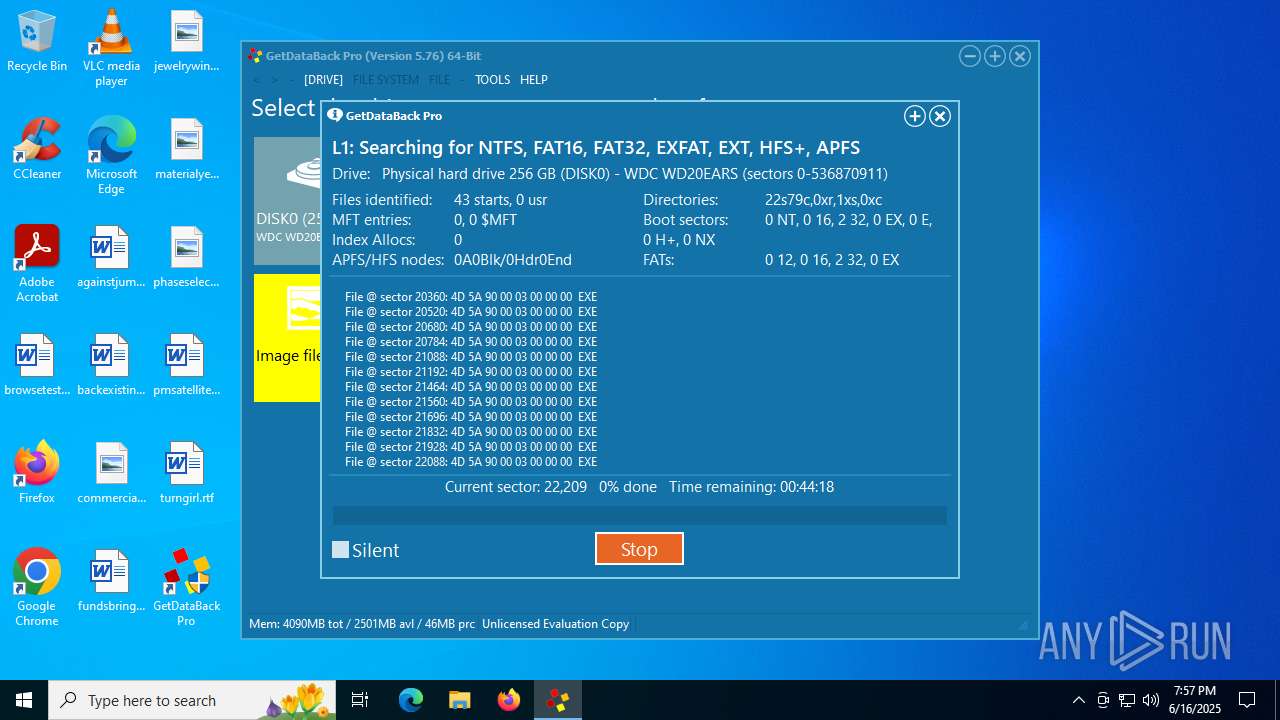Click the APFS/HFS nodes value
This screenshot has height=720, width=1280.
pos(513,260)
